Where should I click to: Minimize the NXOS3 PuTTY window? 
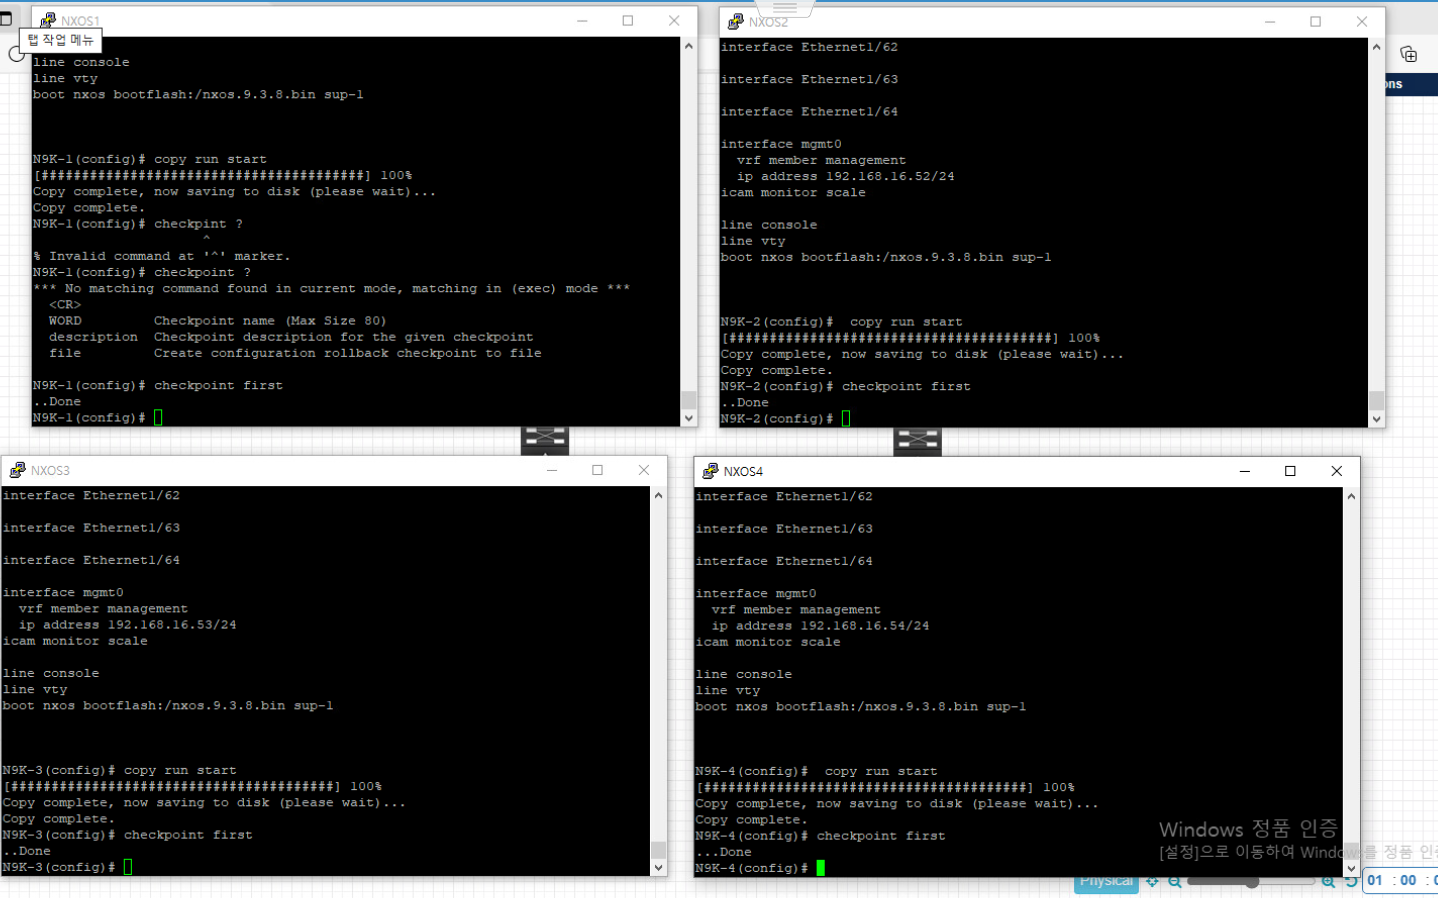pyautogui.click(x=552, y=470)
